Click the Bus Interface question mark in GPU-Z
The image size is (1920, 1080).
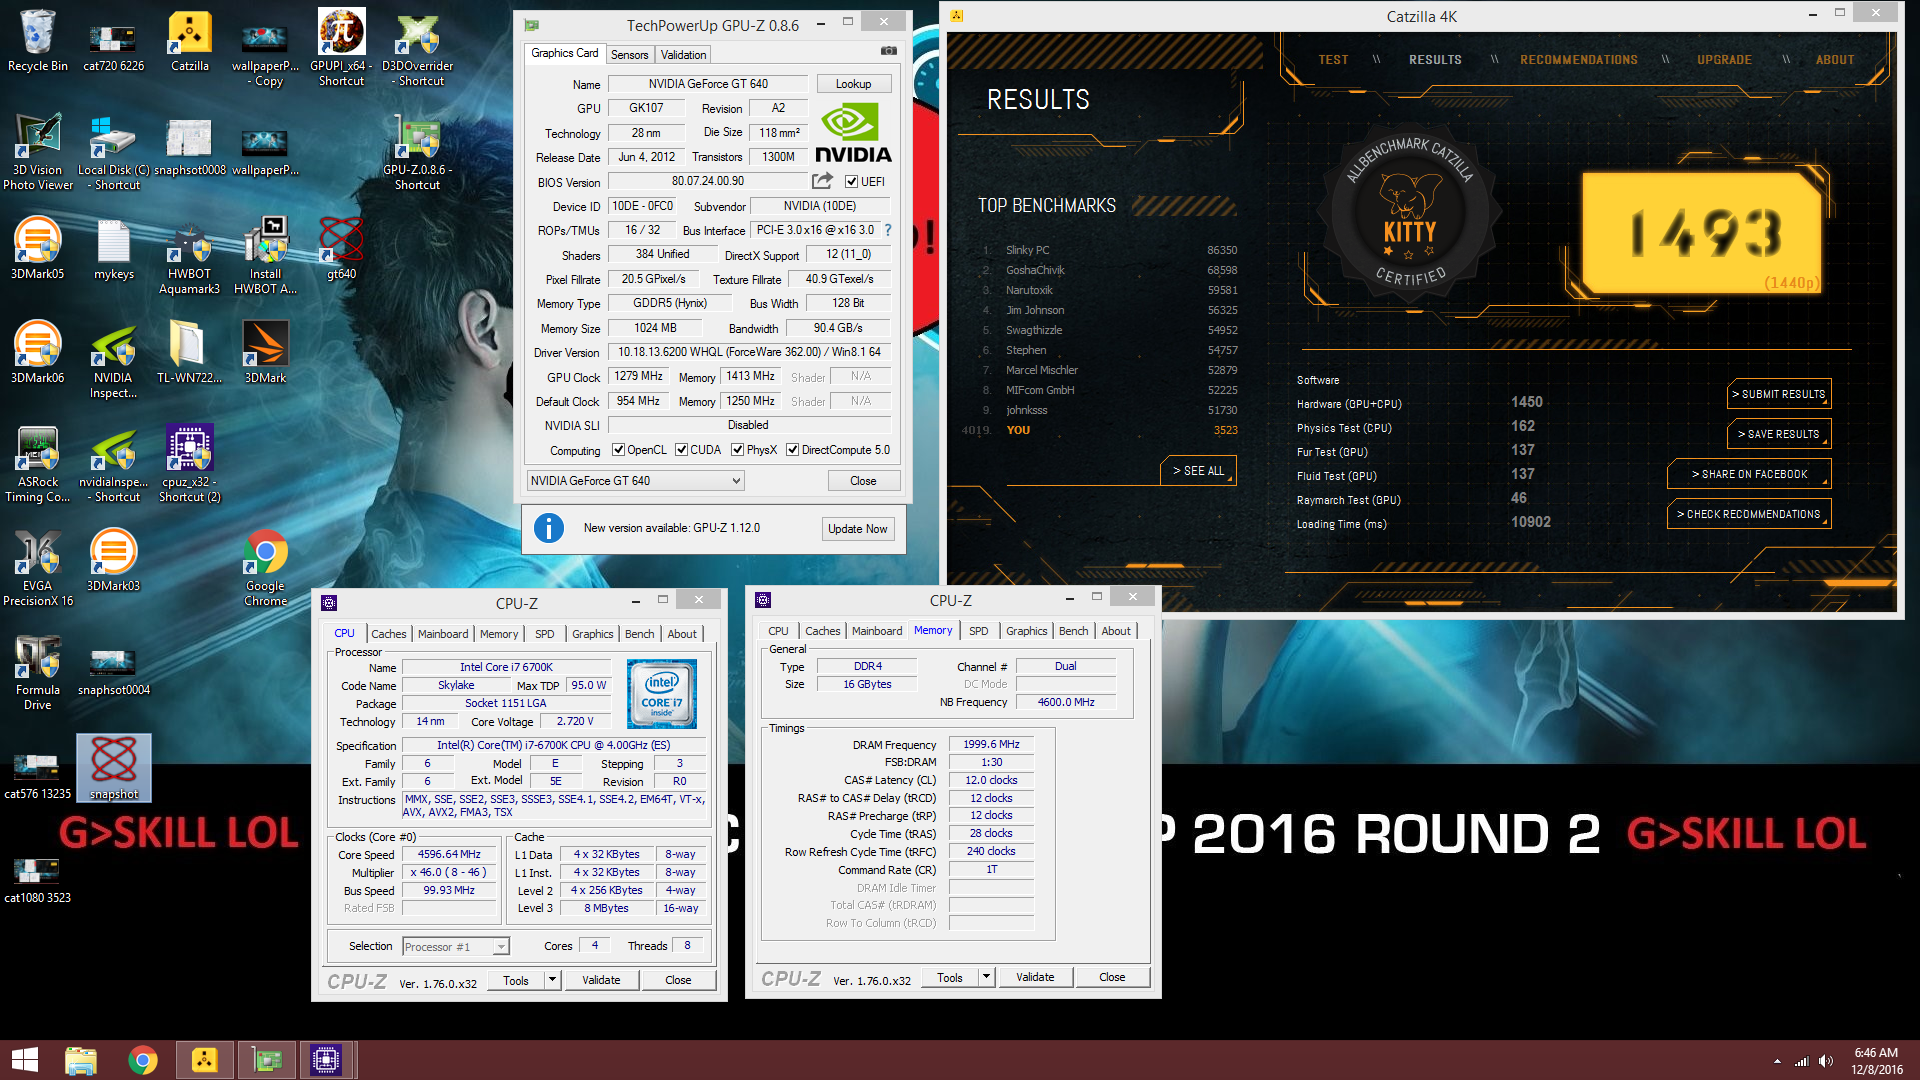[888, 230]
